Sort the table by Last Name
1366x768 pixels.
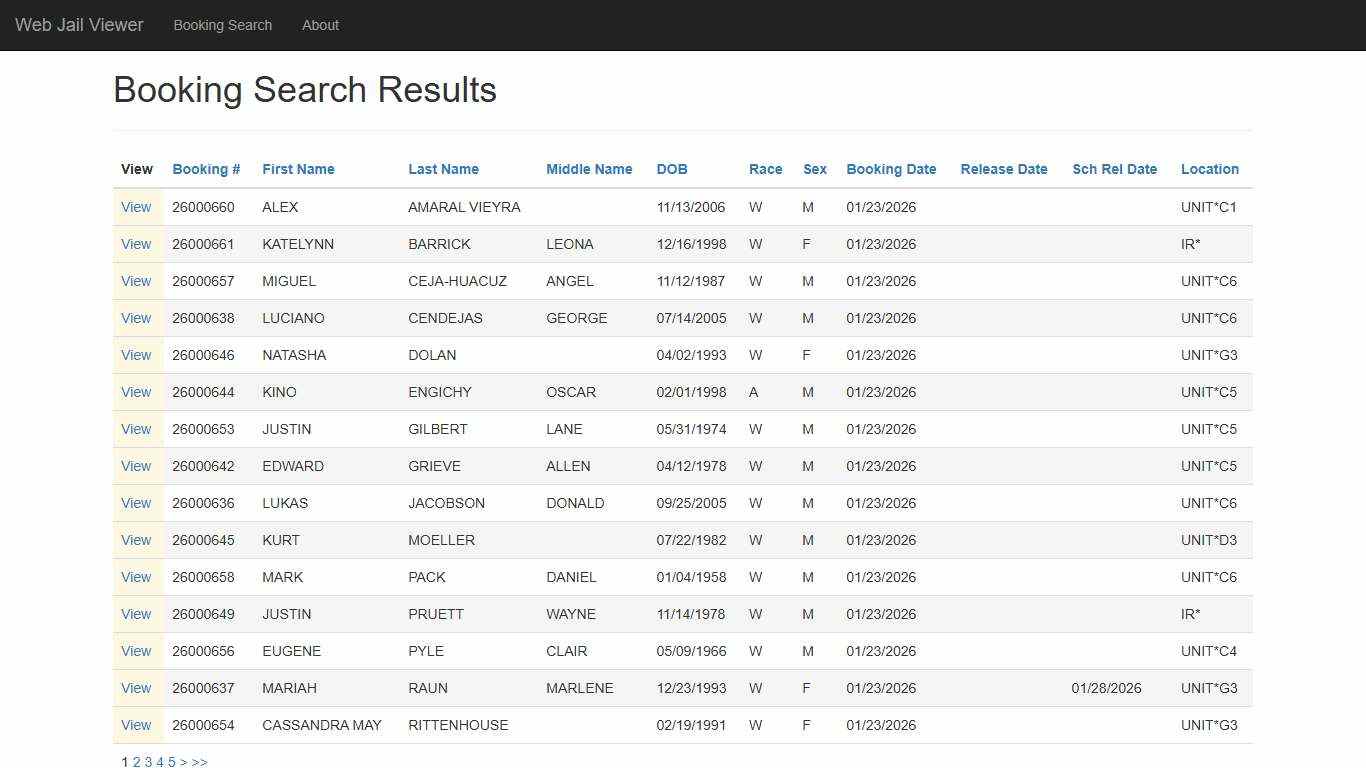click(x=443, y=169)
